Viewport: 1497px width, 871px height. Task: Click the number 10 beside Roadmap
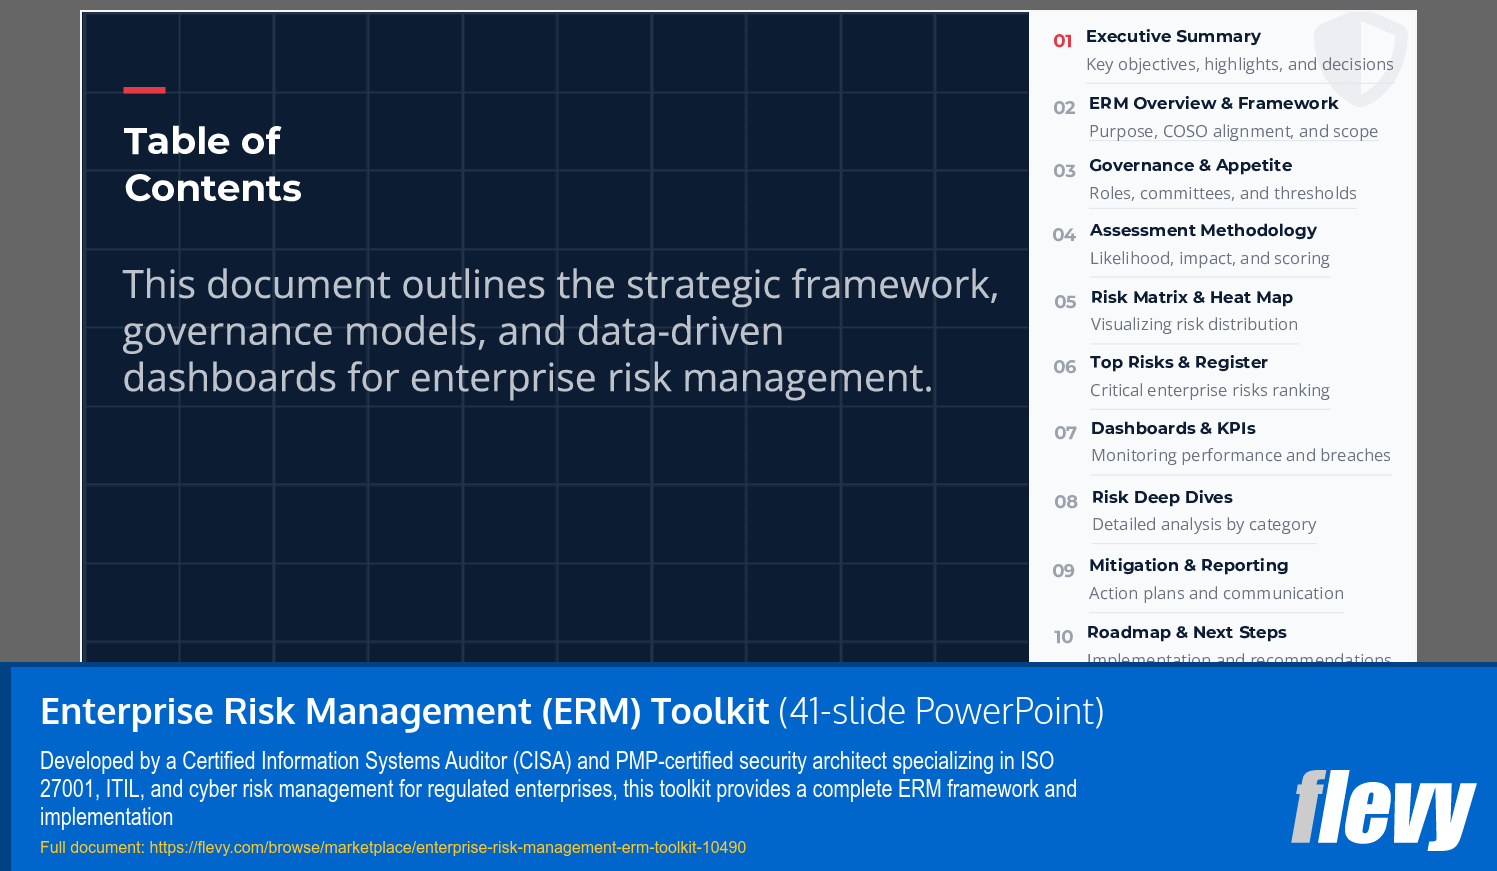coord(1064,637)
